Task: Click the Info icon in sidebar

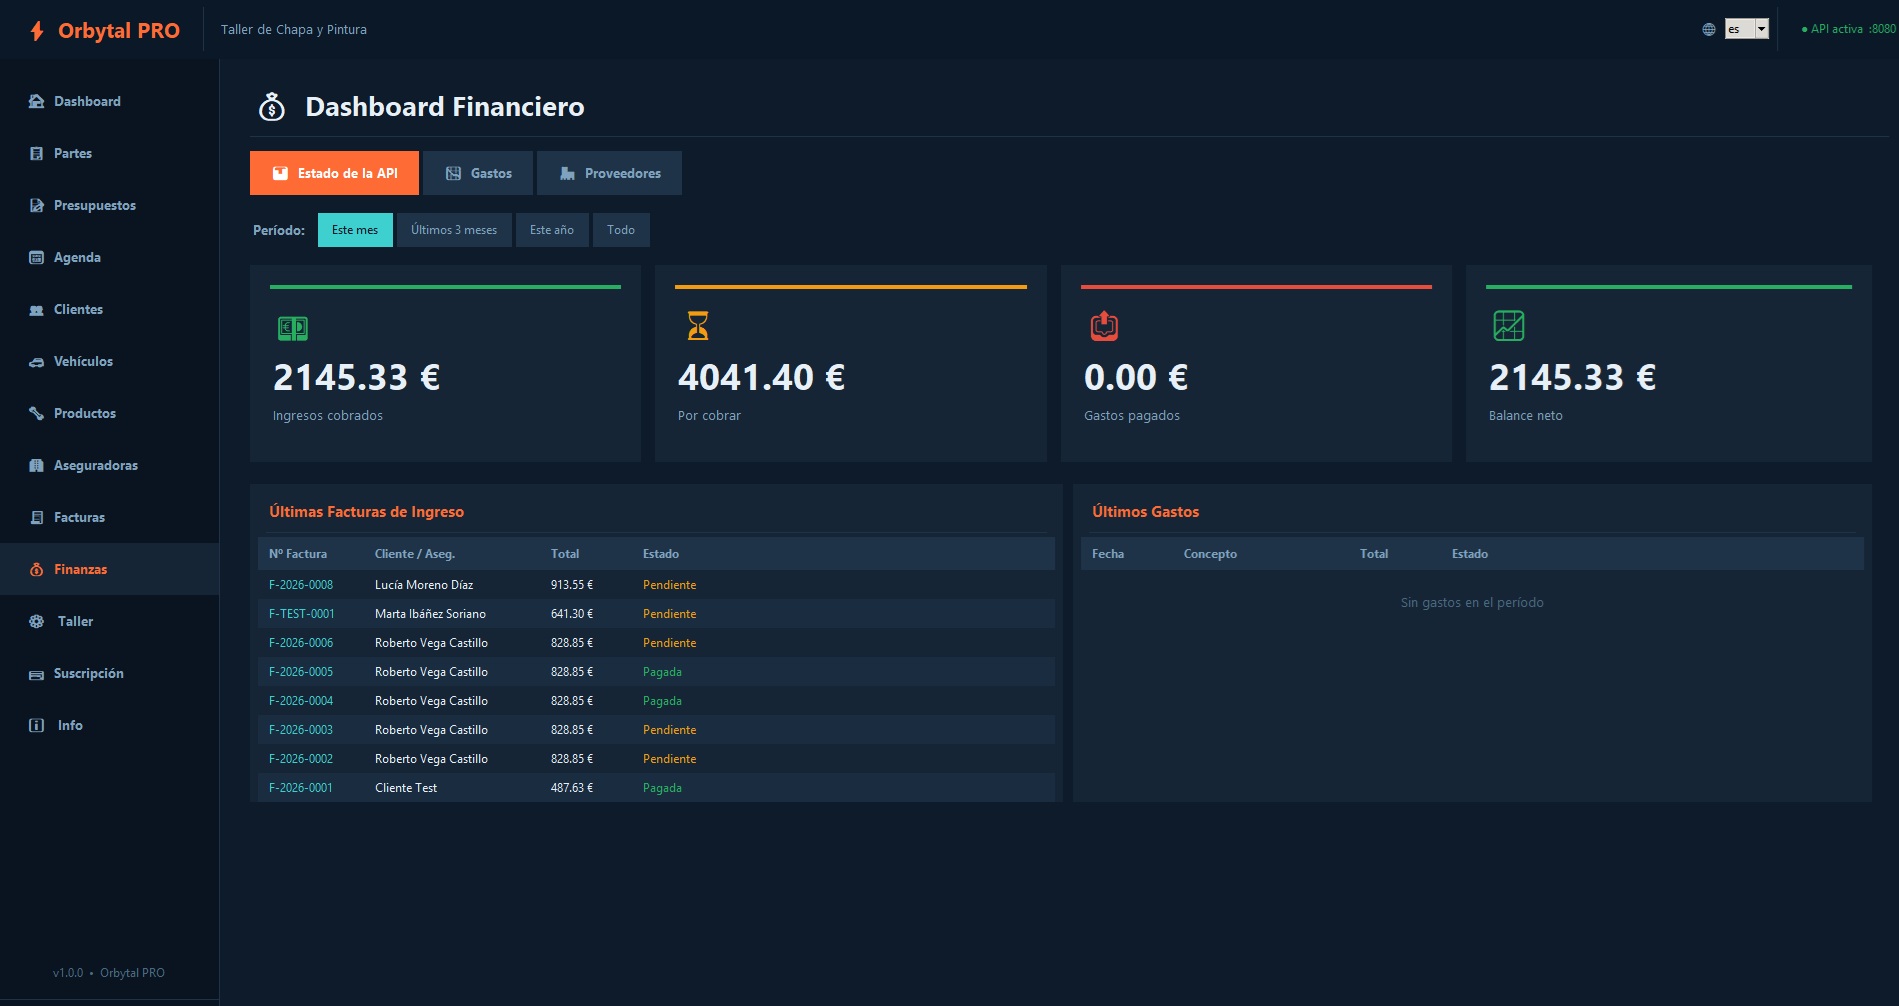Action: click(x=37, y=725)
